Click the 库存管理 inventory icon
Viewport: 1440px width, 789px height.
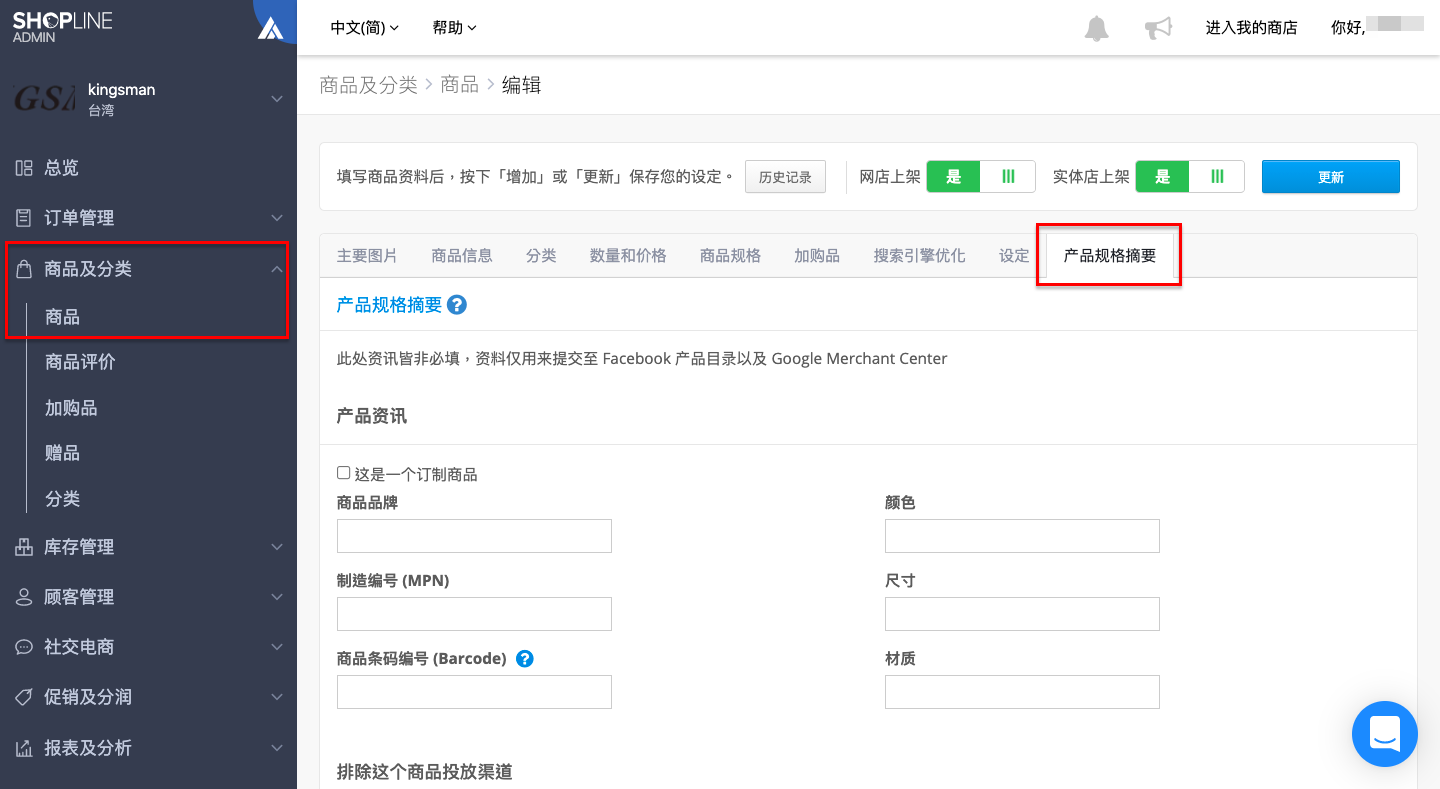pyautogui.click(x=24, y=547)
